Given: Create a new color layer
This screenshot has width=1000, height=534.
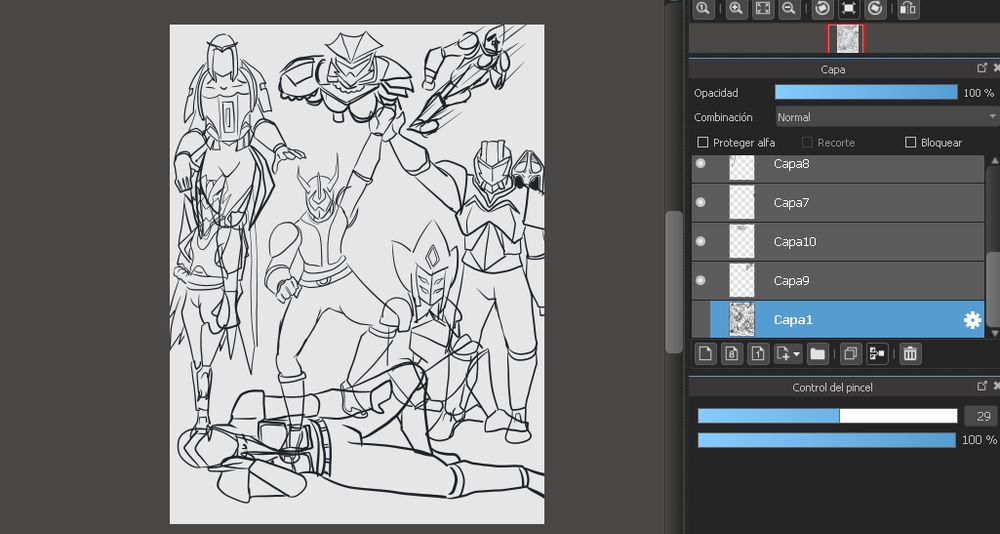Looking at the screenshot, I should pos(706,353).
